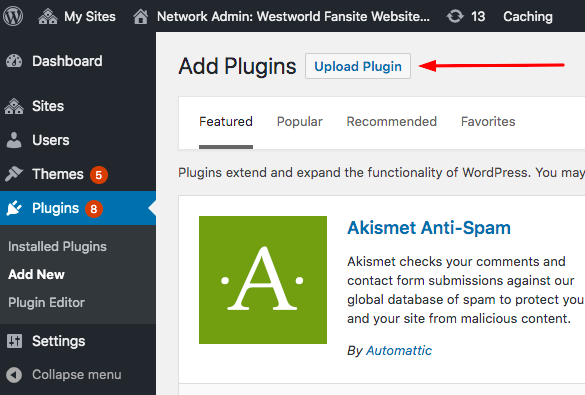Open the updates icon showing 13
The image size is (585, 395).
pyautogui.click(x=455, y=16)
